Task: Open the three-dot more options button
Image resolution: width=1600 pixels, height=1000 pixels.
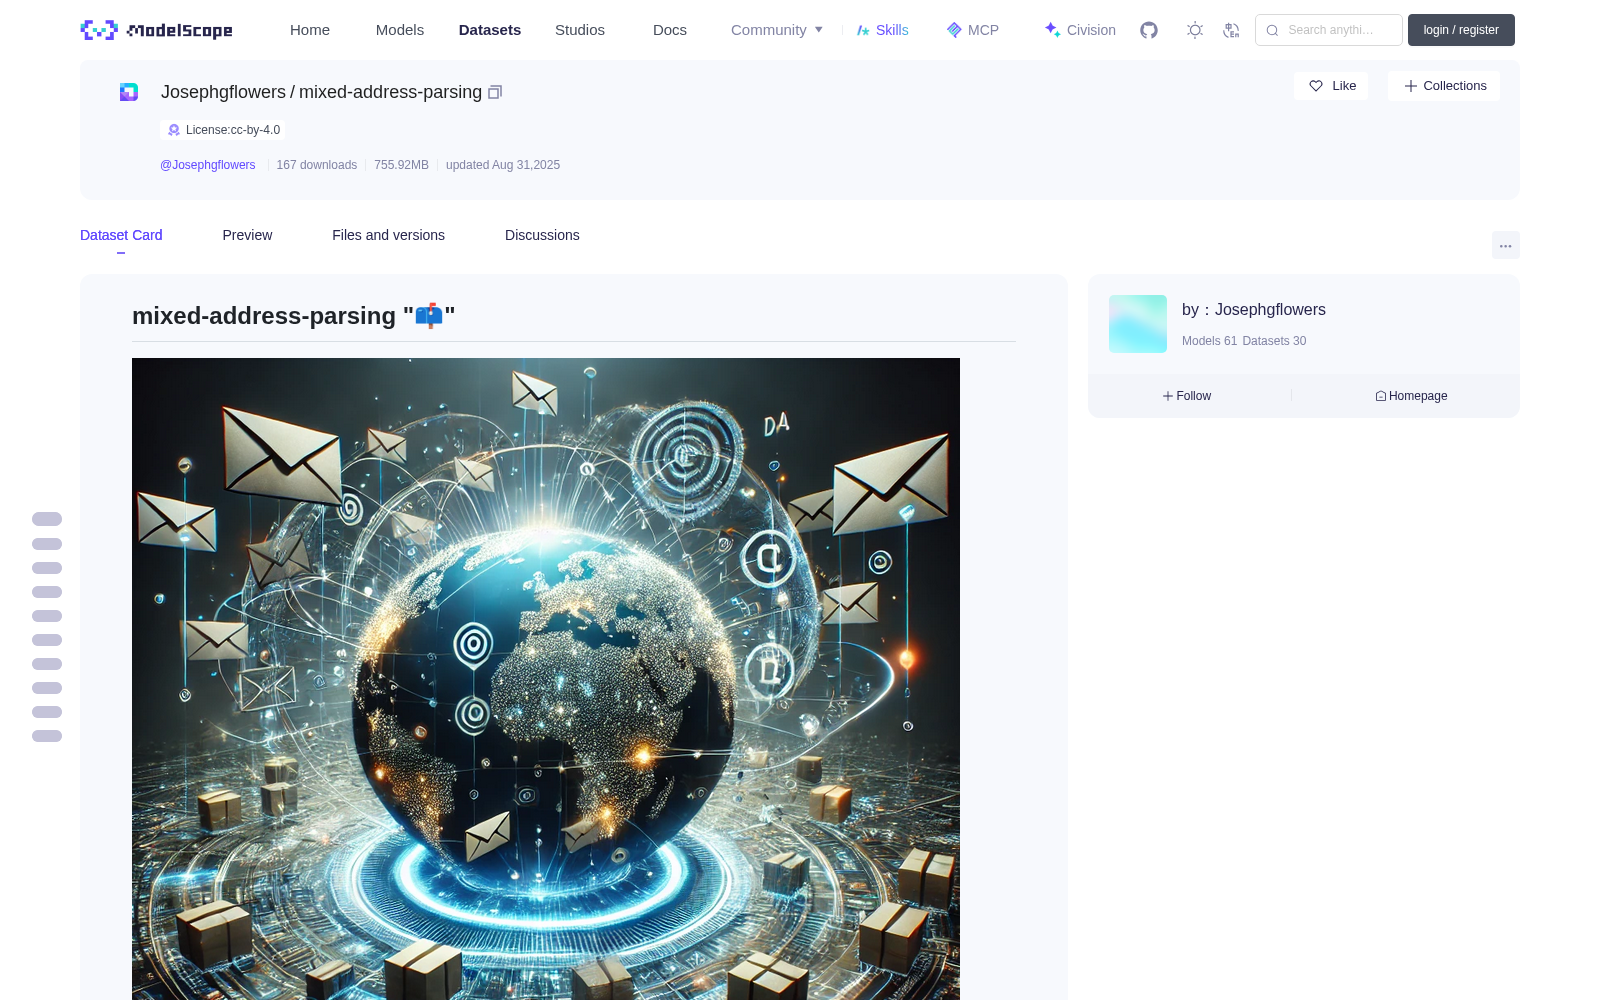Action: click(1505, 245)
